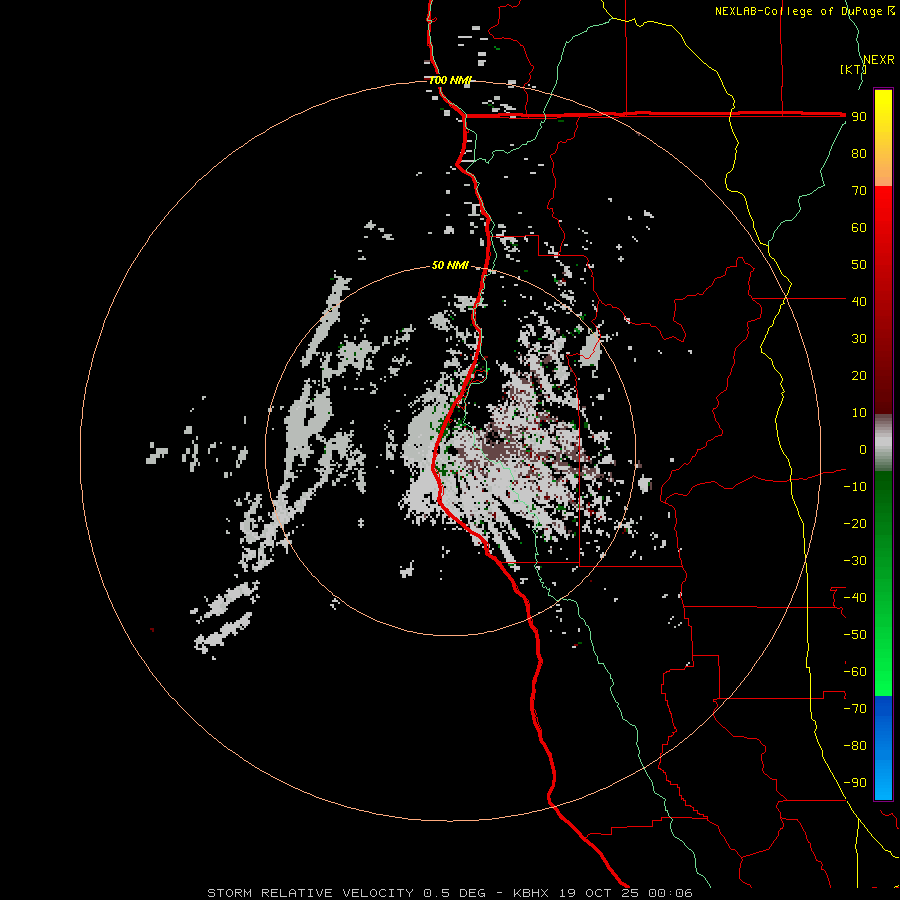Click the "40" value on velocity scale
This screenshot has width=900, height=900.
tap(859, 301)
